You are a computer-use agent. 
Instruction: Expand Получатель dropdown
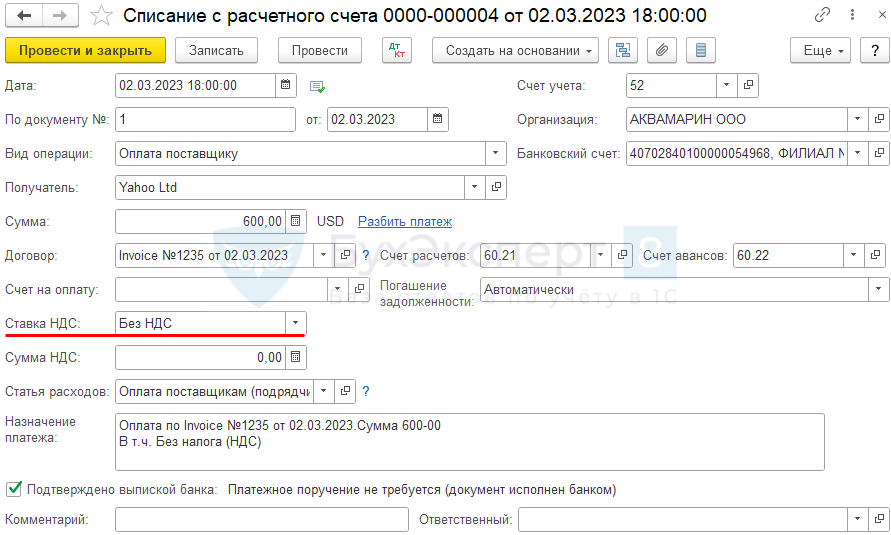click(x=474, y=187)
